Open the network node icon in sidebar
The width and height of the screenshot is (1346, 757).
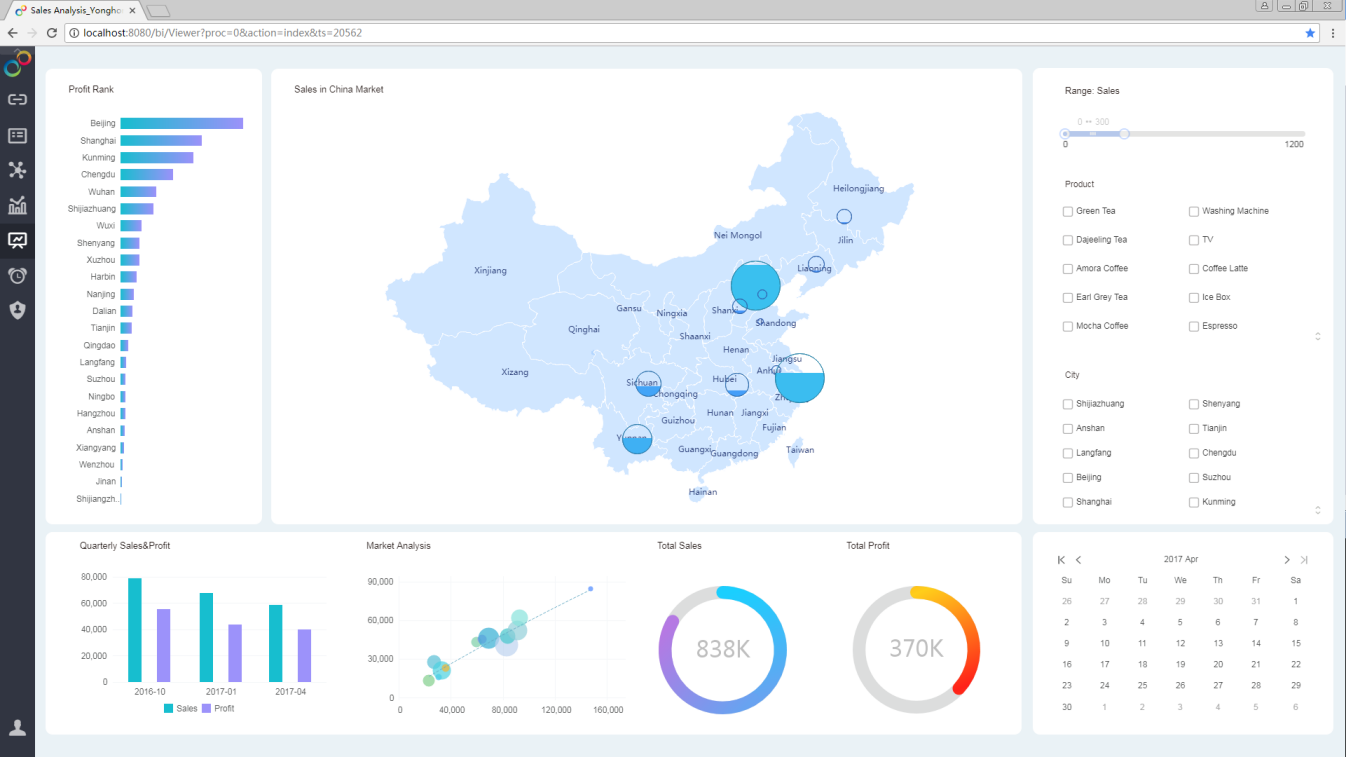(17, 170)
